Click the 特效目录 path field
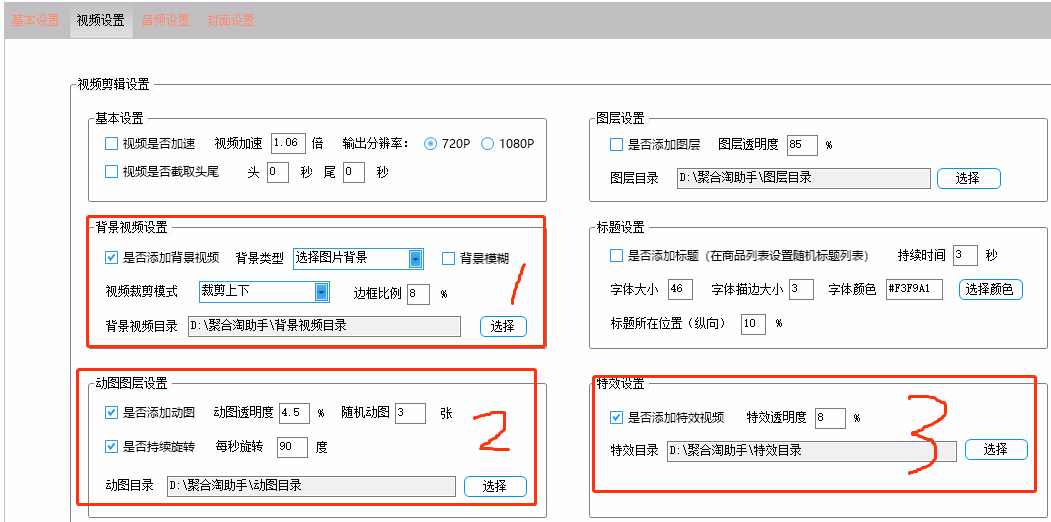This screenshot has height=522, width=1051. click(x=812, y=451)
